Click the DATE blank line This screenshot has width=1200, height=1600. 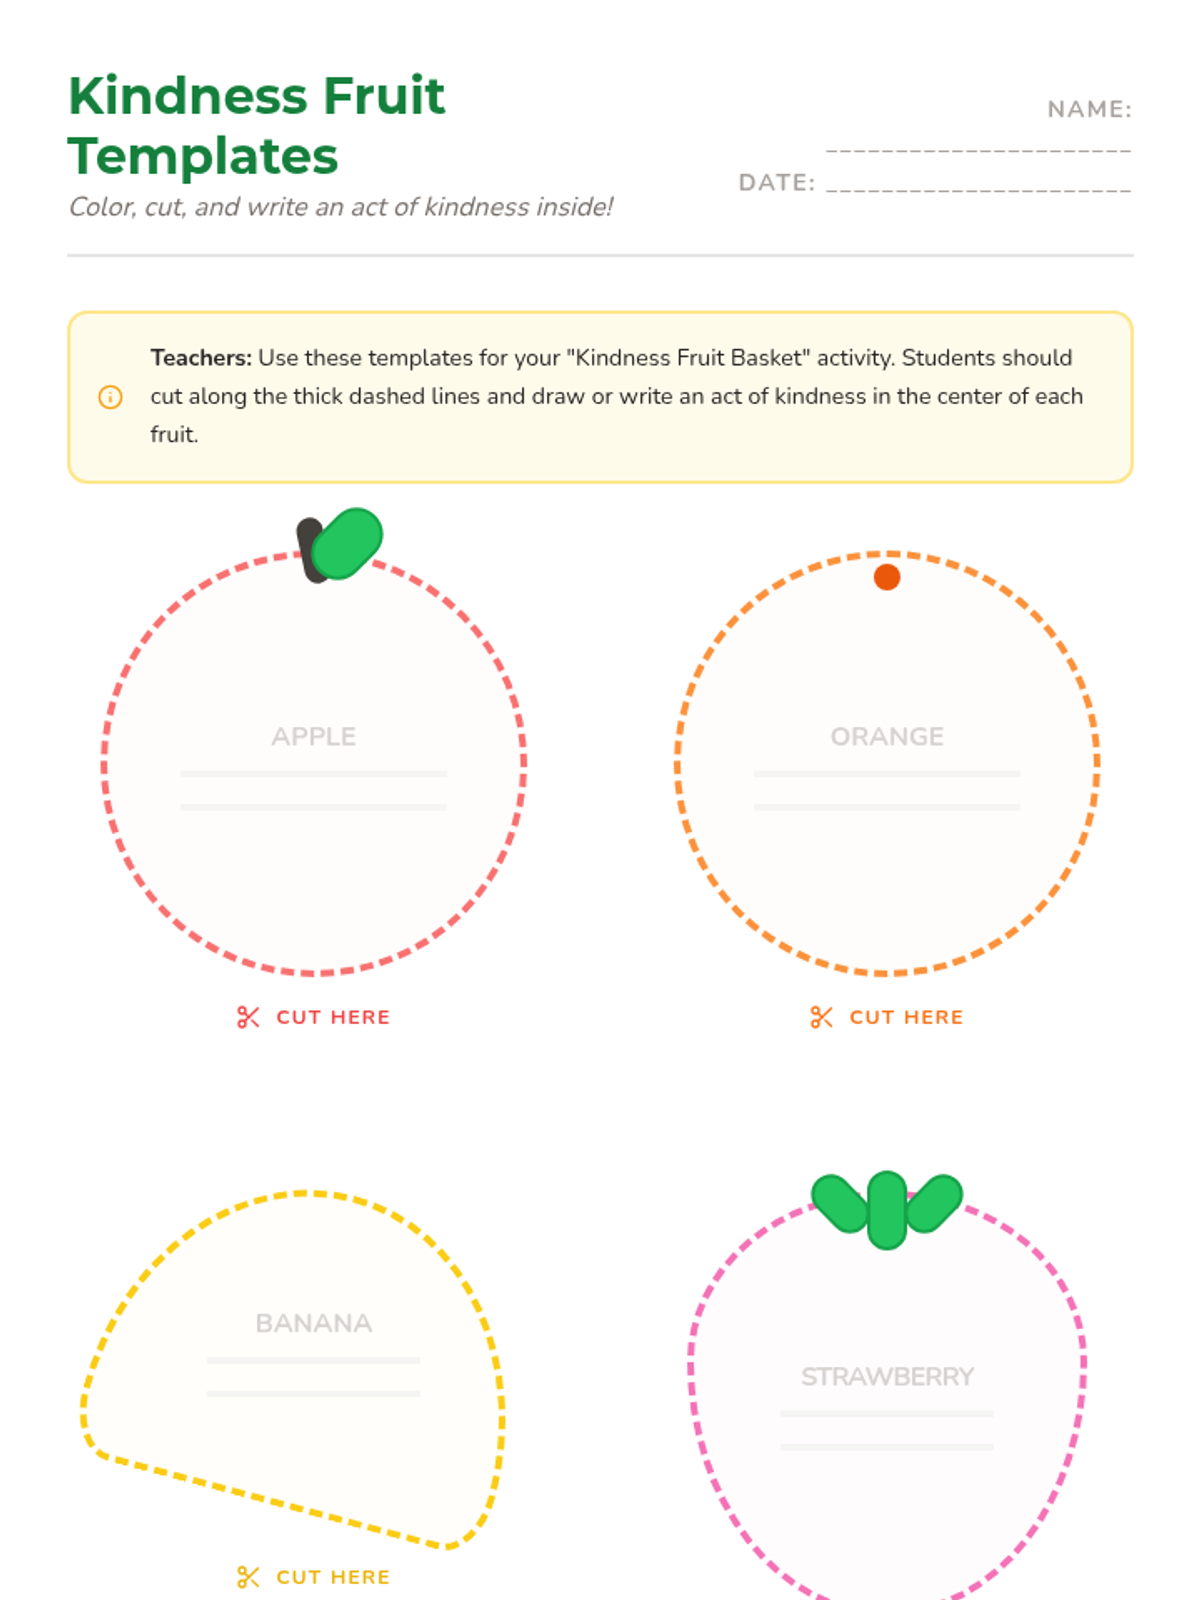pyautogui.click(x=978, y=189)
